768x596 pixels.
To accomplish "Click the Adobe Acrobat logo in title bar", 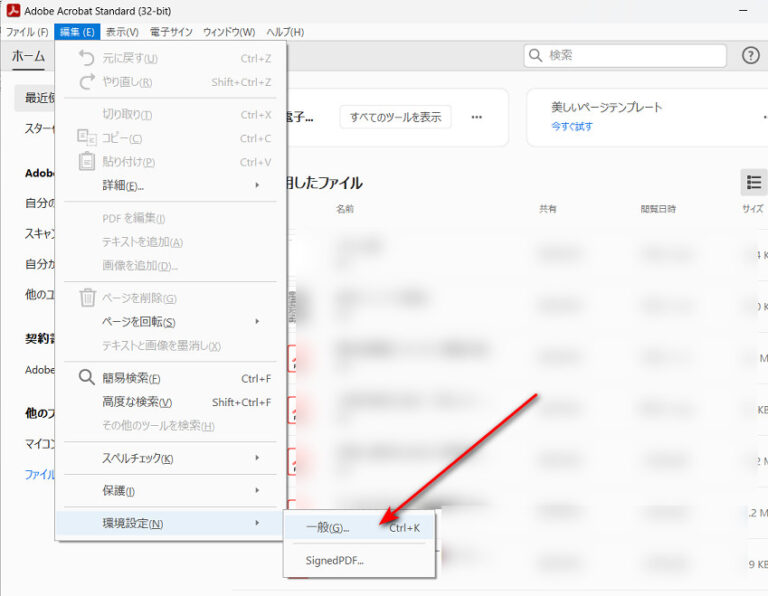I will [12, 11].
